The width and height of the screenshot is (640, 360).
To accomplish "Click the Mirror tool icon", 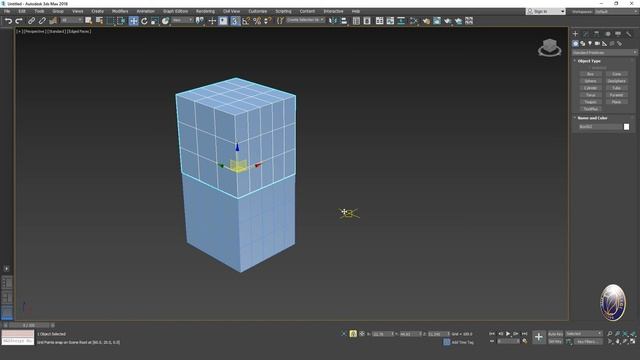I will (x=333, y=21).
